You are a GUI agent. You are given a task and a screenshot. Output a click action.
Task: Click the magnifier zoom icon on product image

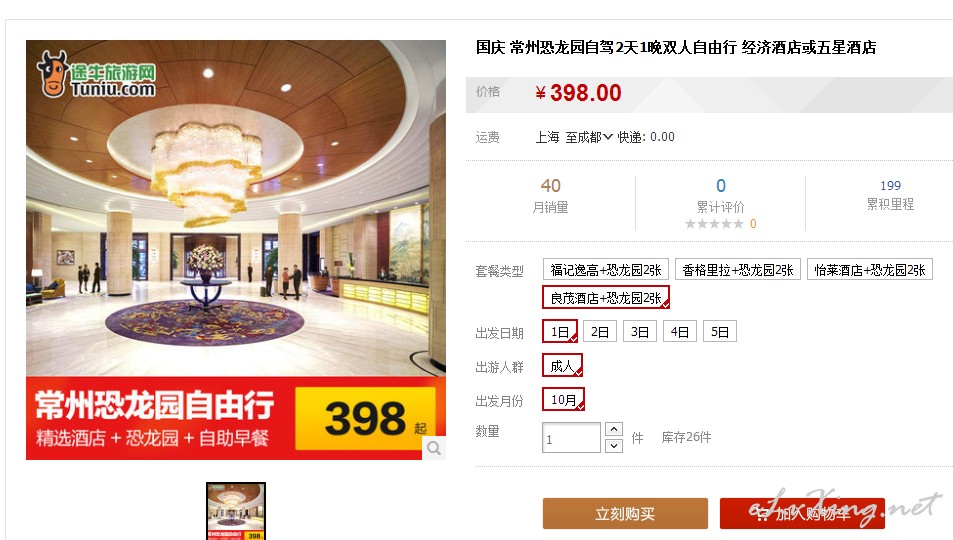[434, 448]
